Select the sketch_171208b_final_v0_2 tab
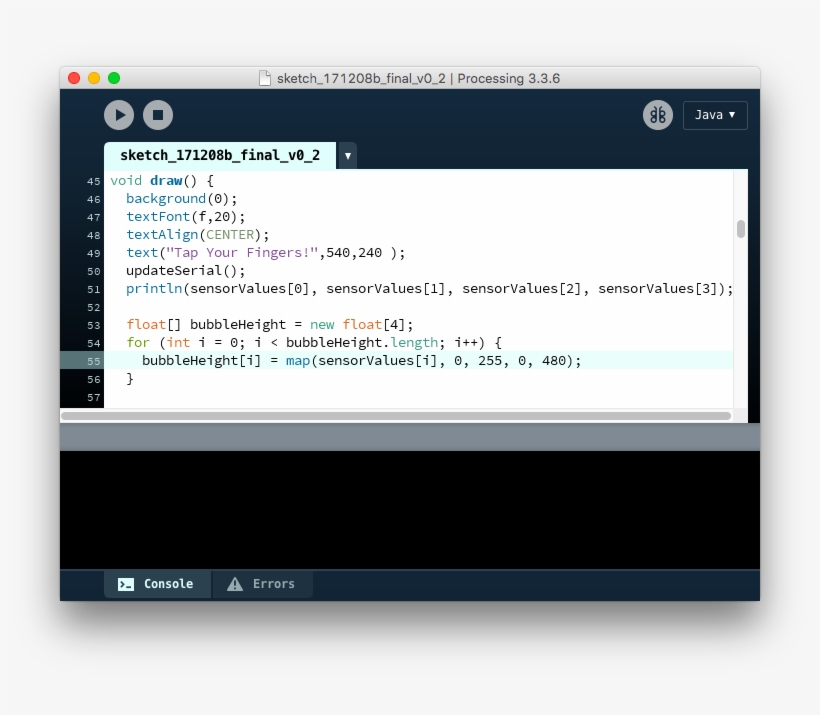Viewport: 820px width, 715px height. [x=222, y=155]
